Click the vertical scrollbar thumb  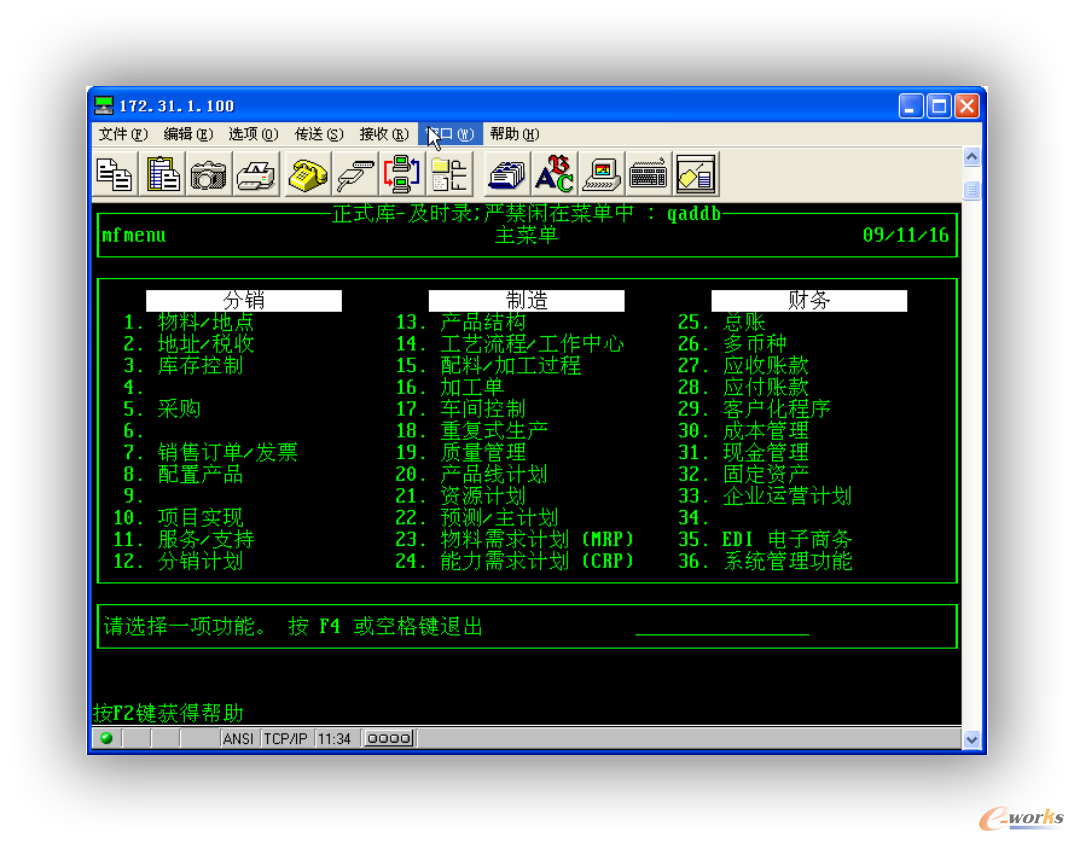coord(971,190)
